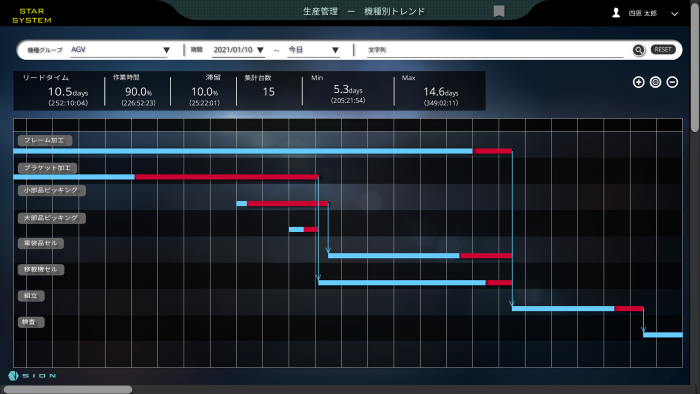Click the ブラケット加工 red delay bar
The width and height of the screenshot is (700, 394).
[227, 177]
